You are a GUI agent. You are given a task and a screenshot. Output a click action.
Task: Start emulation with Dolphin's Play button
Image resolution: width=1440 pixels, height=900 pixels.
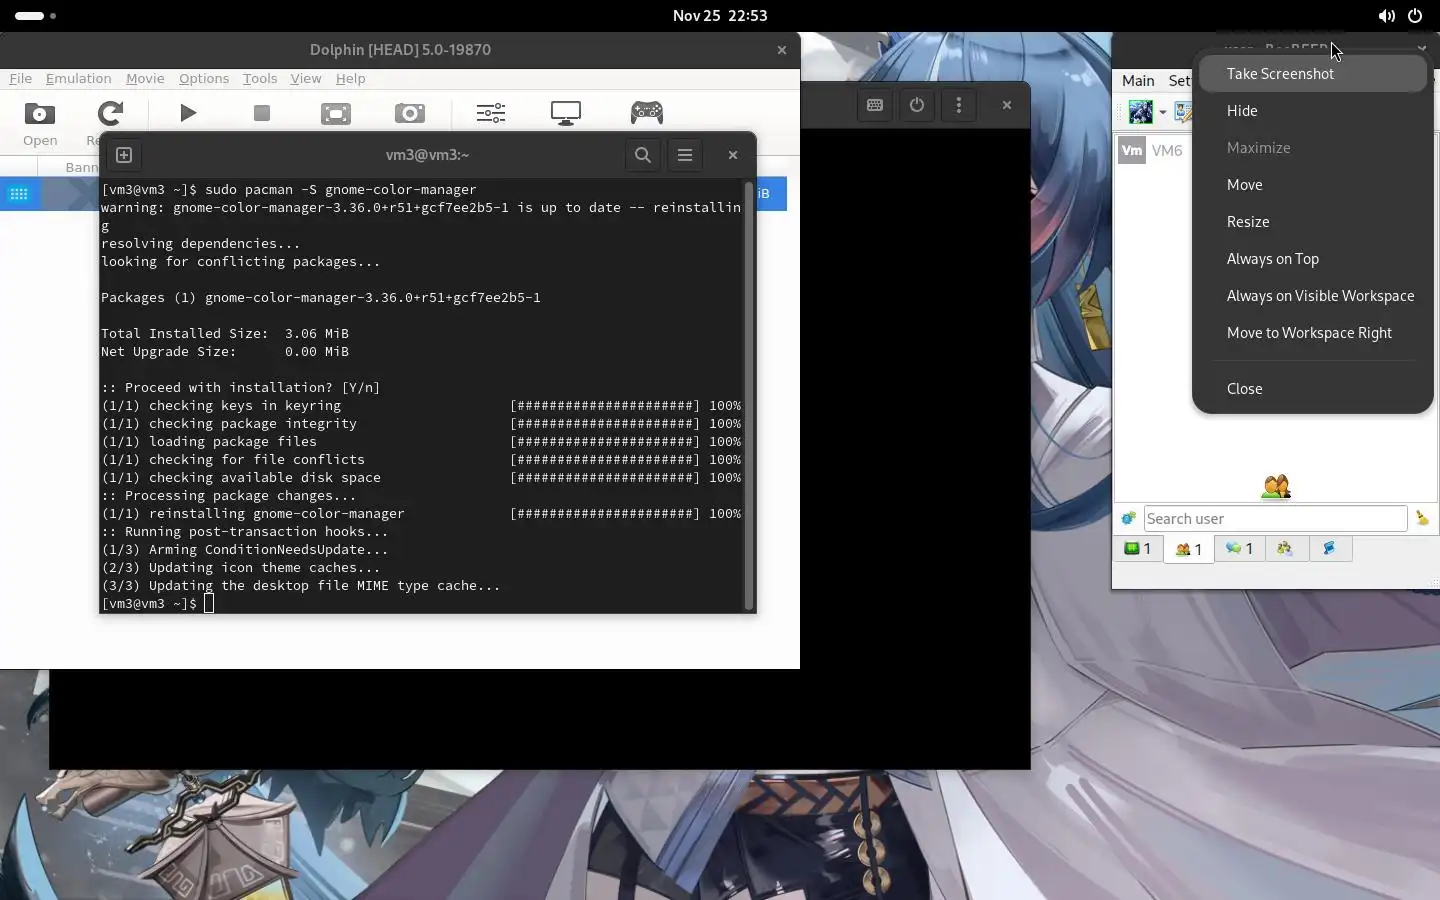point(188,113)
